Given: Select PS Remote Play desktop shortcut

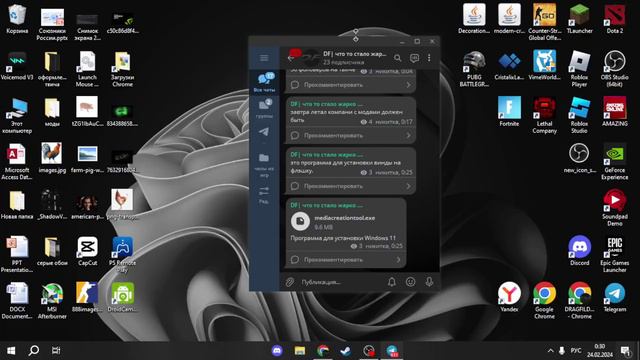Looking at the screenshot, I should coord(122,255).
